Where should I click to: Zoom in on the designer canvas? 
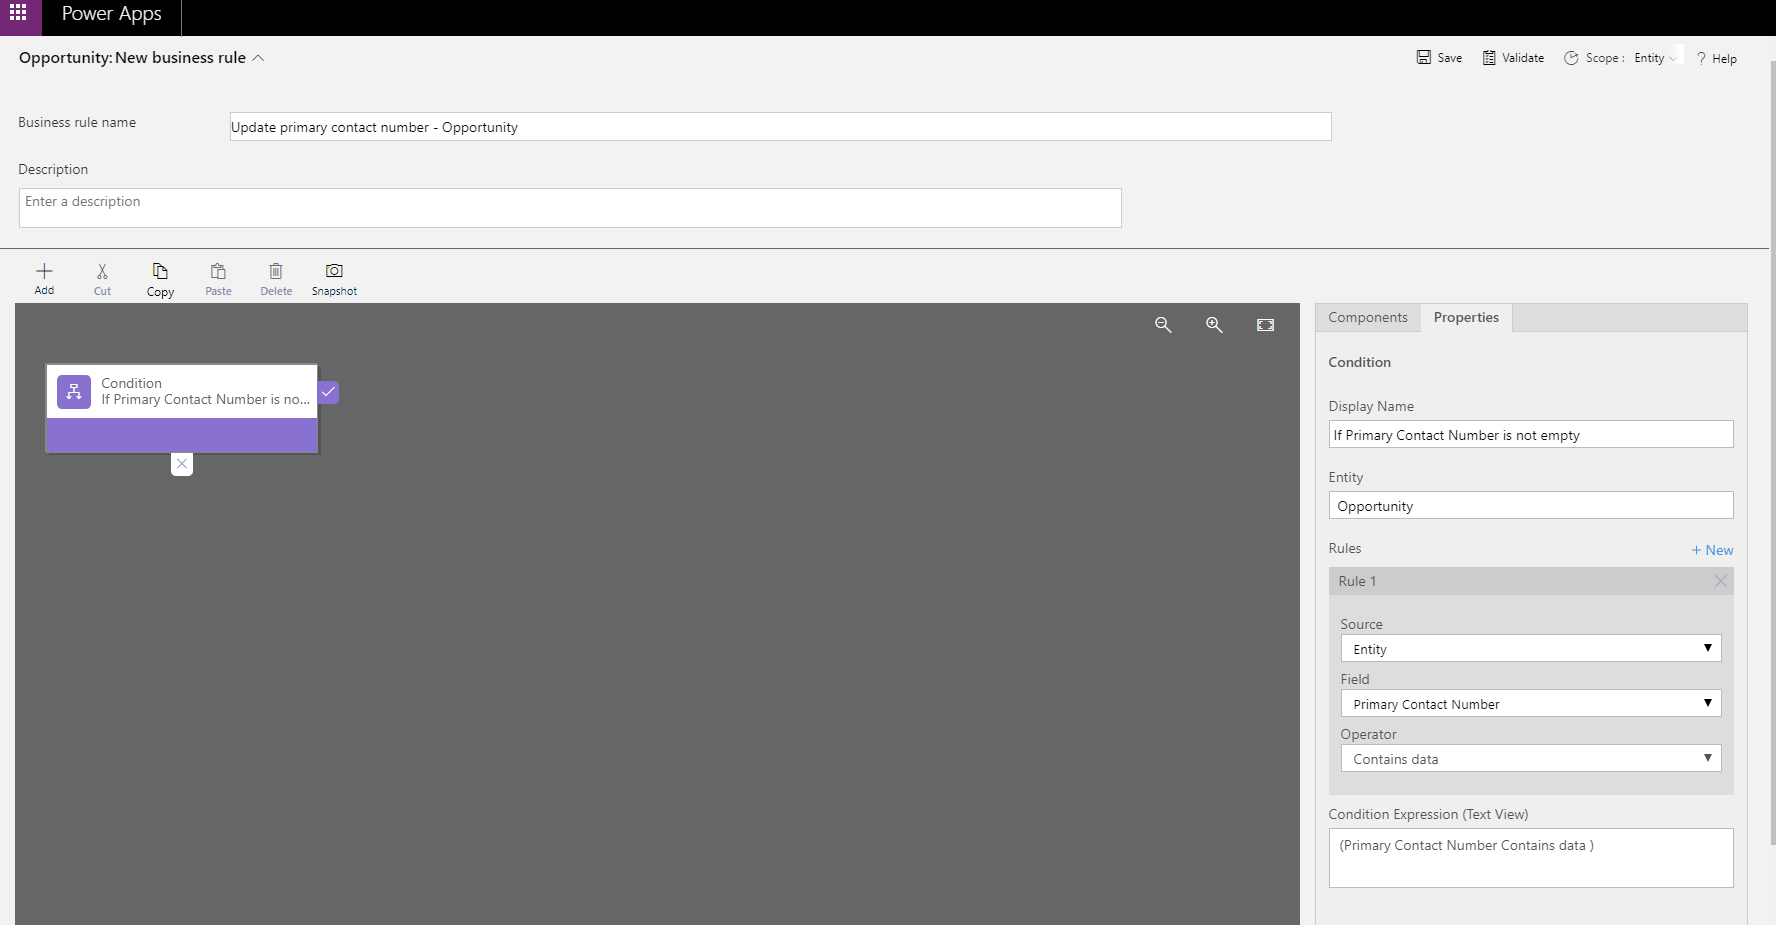tap(1214, 325)
